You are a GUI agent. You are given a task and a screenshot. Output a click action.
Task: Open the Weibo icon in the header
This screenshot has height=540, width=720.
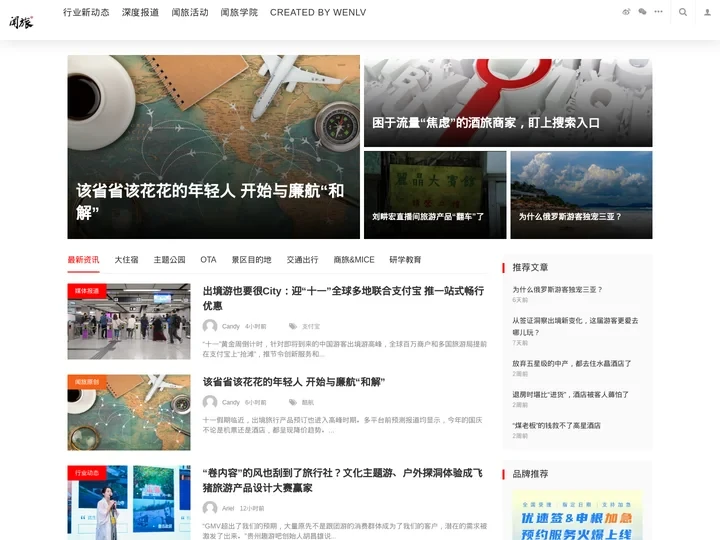pyautogui.click(x=626, y=12)
